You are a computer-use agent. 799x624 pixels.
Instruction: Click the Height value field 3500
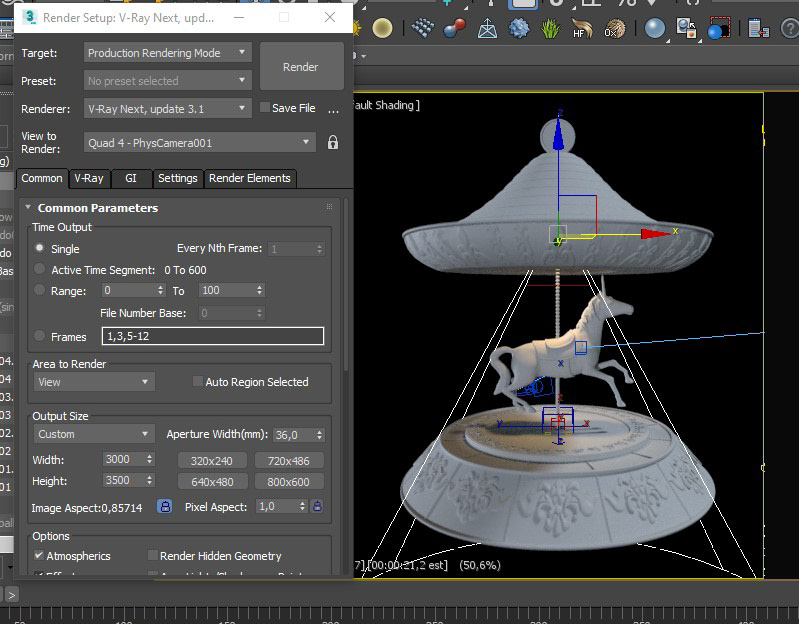tap(124, 480)
